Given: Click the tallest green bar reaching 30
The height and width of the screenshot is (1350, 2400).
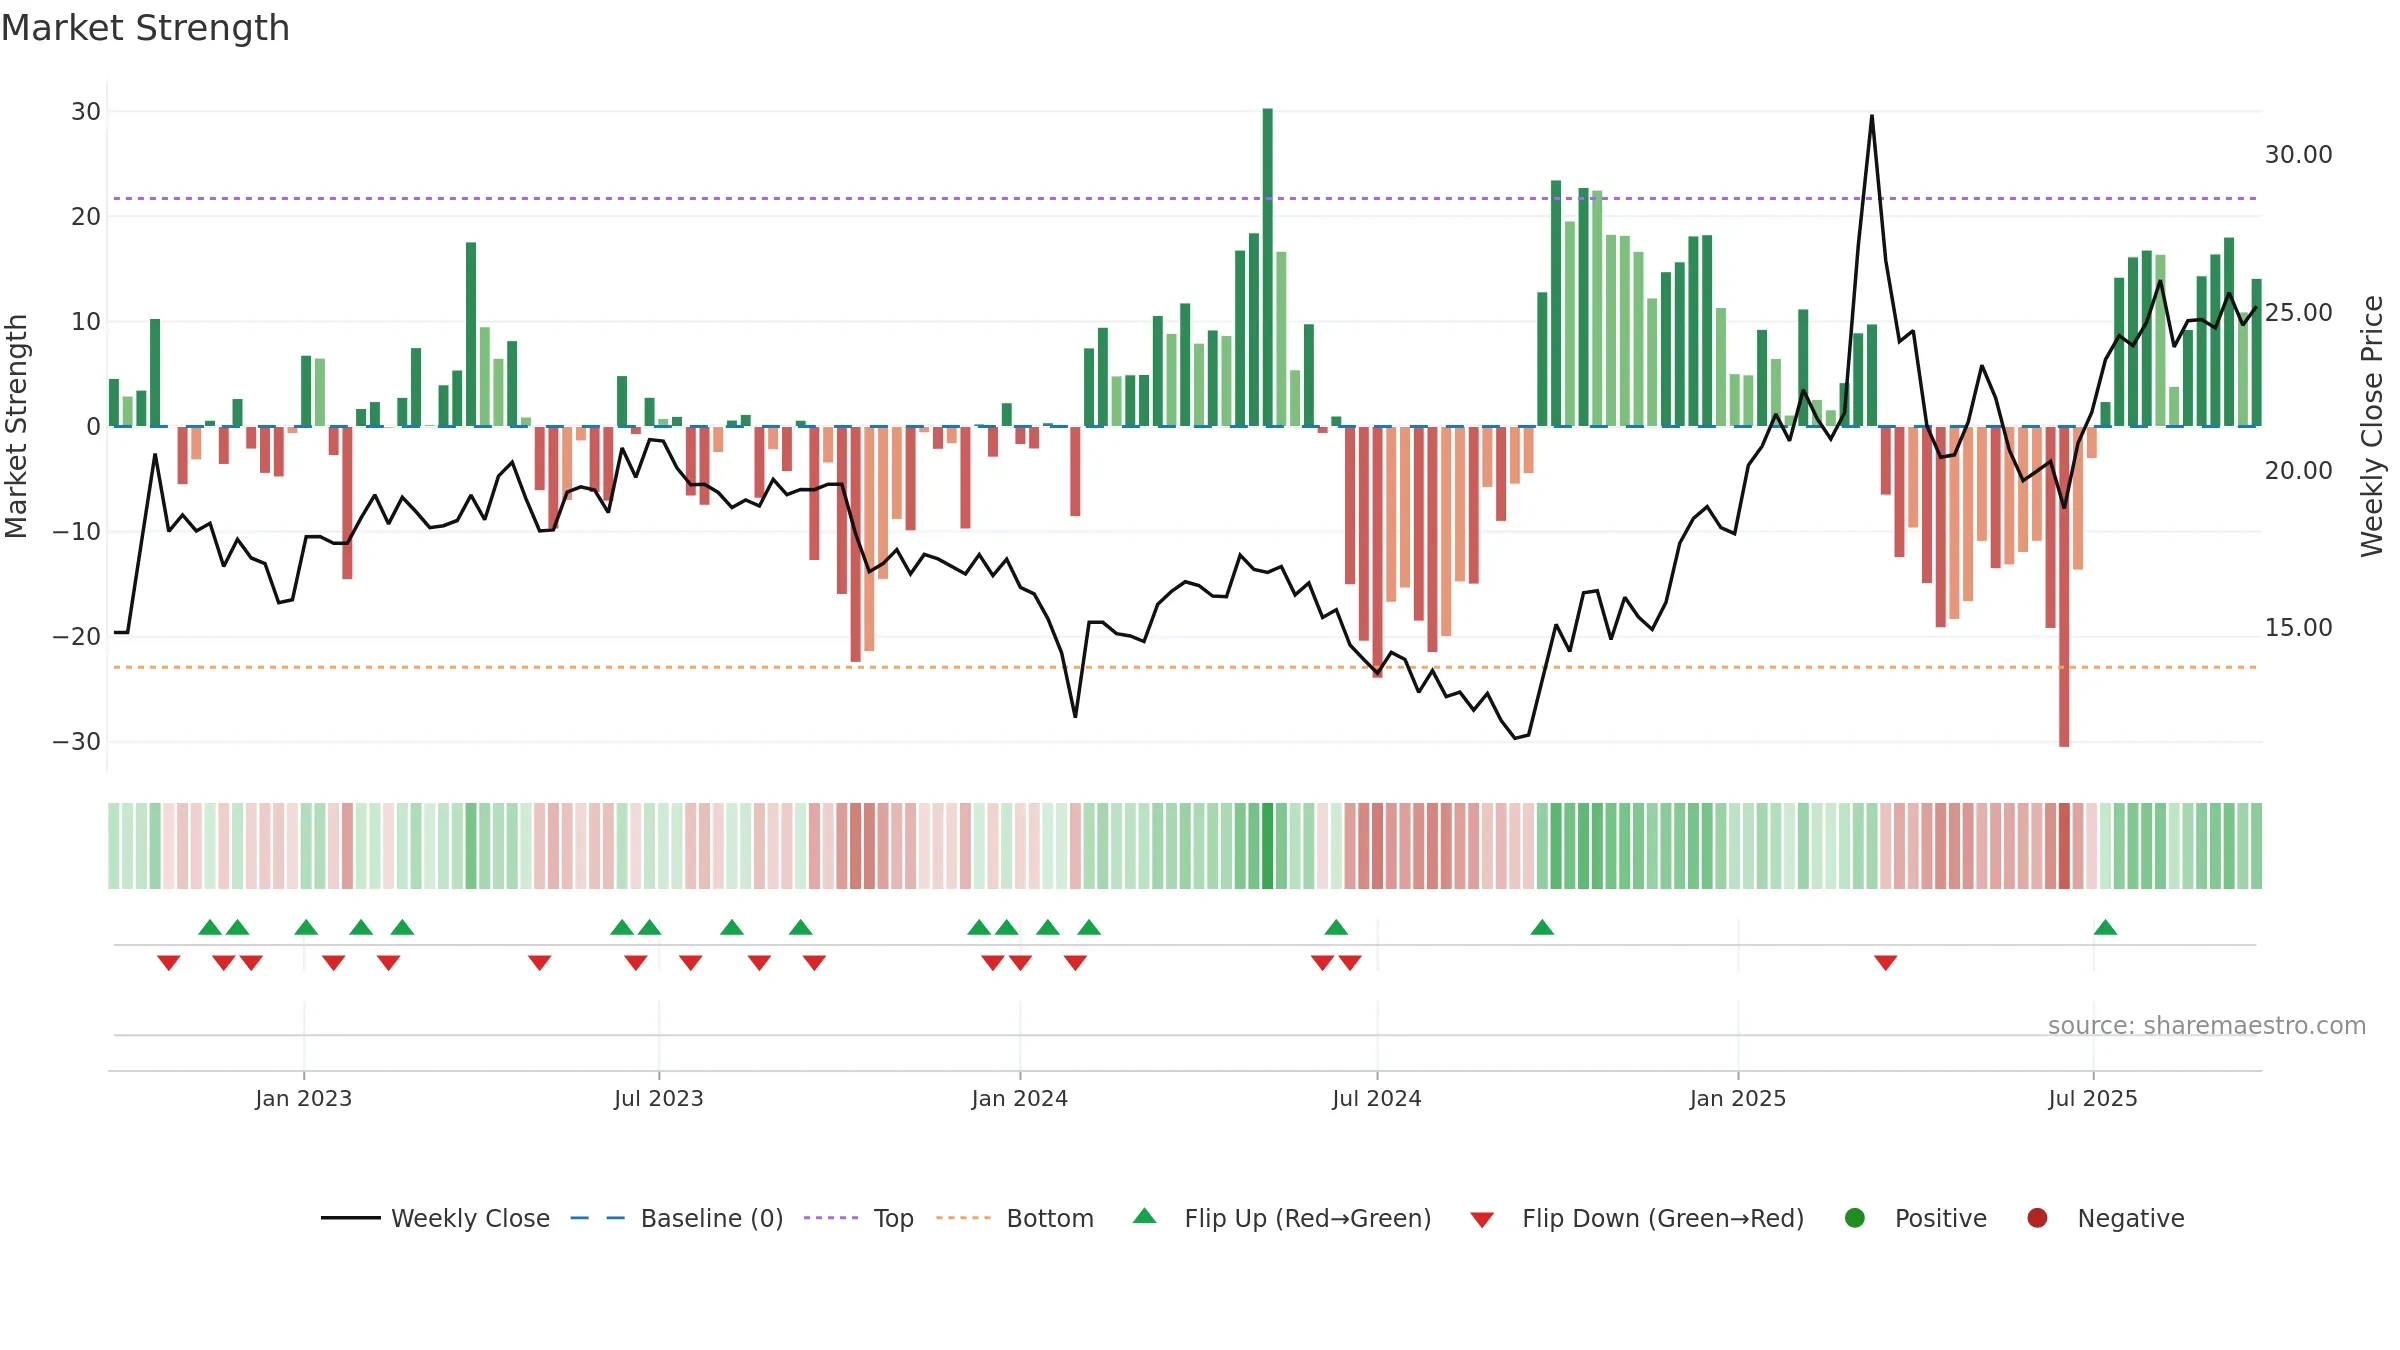Looking at the screenshot, I should point(1267,267).
